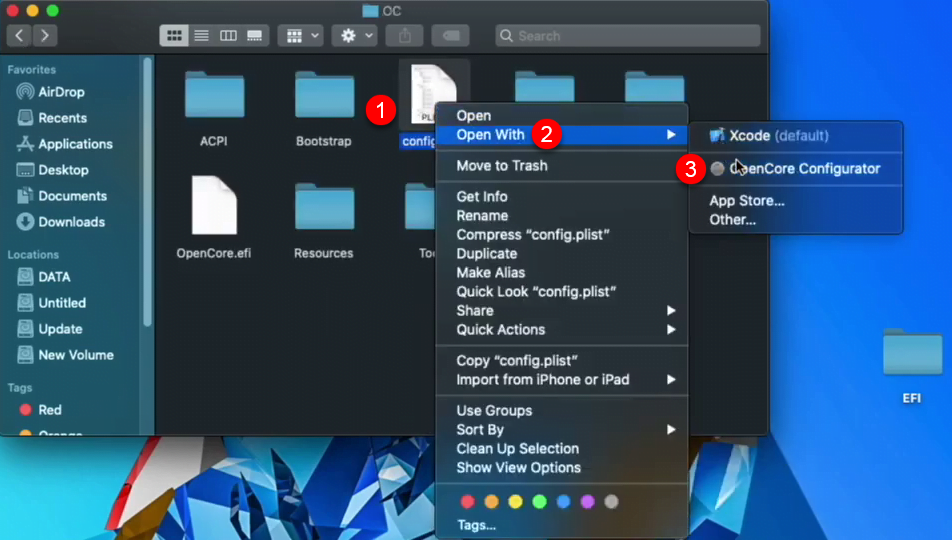Screen dimensions: 952x540
Task: Choose Quick Look "config.plist"
Action: click(x=562, y=292)
